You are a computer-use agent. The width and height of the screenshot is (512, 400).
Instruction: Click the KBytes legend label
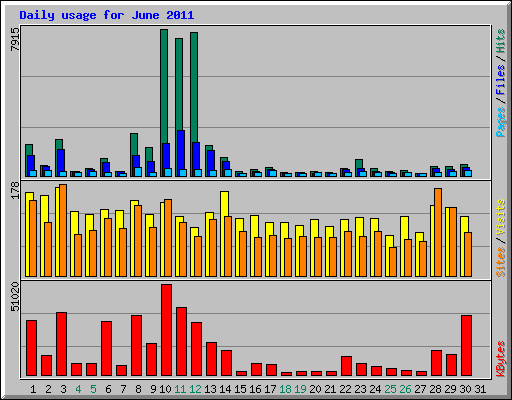click(x=500, y=359)
